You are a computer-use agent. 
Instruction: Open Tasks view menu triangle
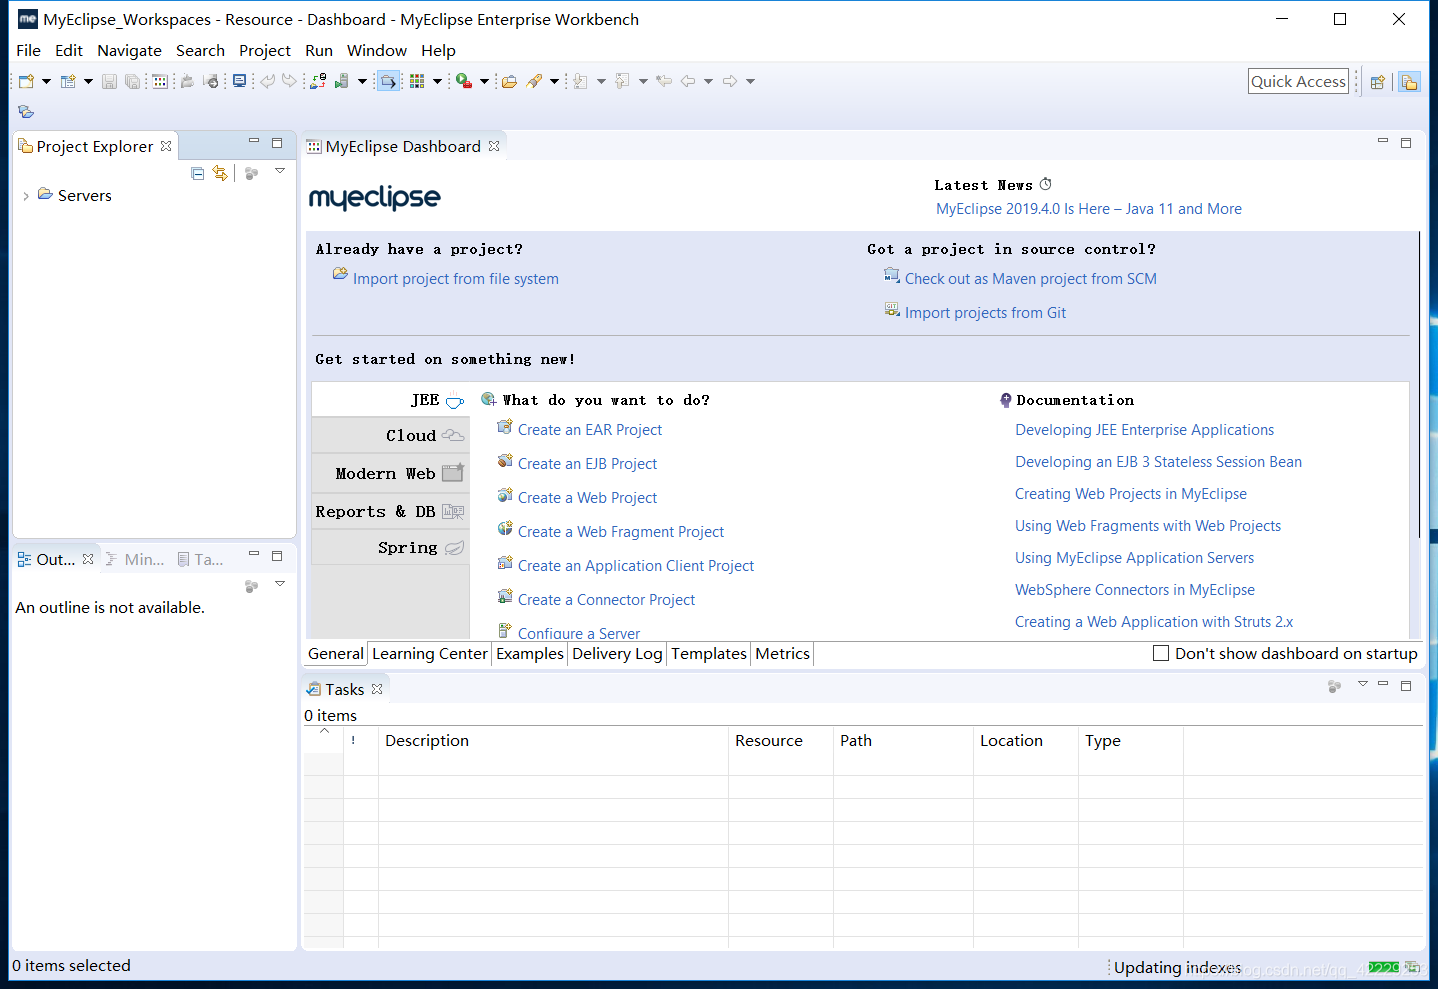click(1362, 684)
